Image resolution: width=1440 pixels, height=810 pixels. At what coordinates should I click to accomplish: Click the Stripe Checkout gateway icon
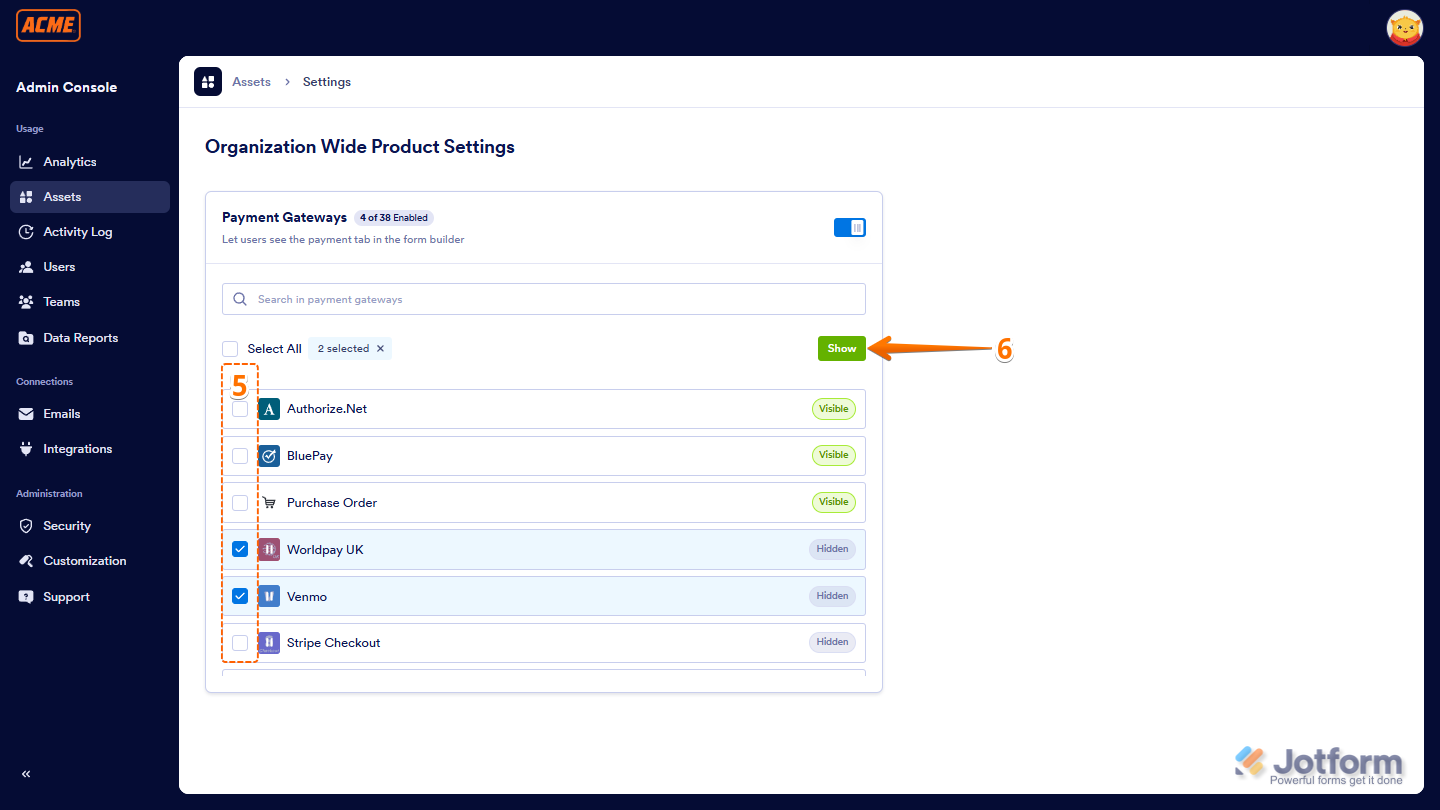[268, 642]
